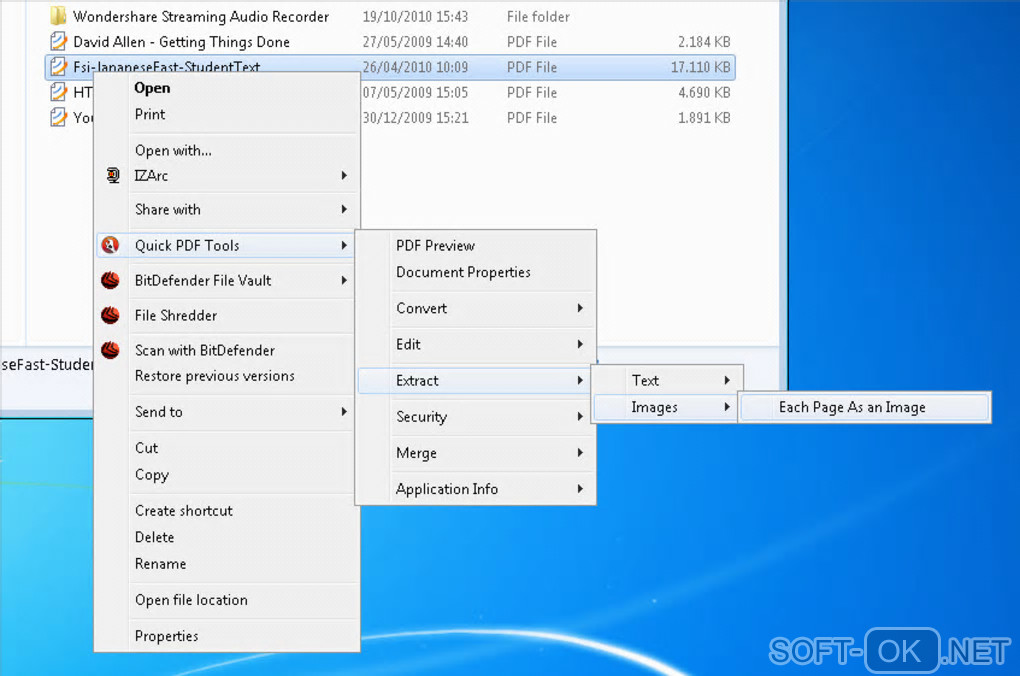
Task: Click the David Allen PDF file icon
Action: [59, 42]
